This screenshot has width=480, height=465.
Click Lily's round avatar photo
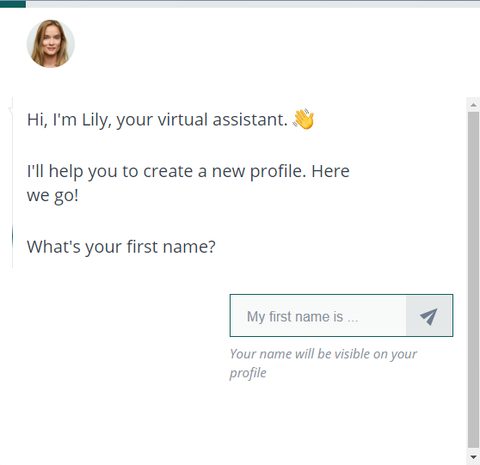click(x=51, y=43)
